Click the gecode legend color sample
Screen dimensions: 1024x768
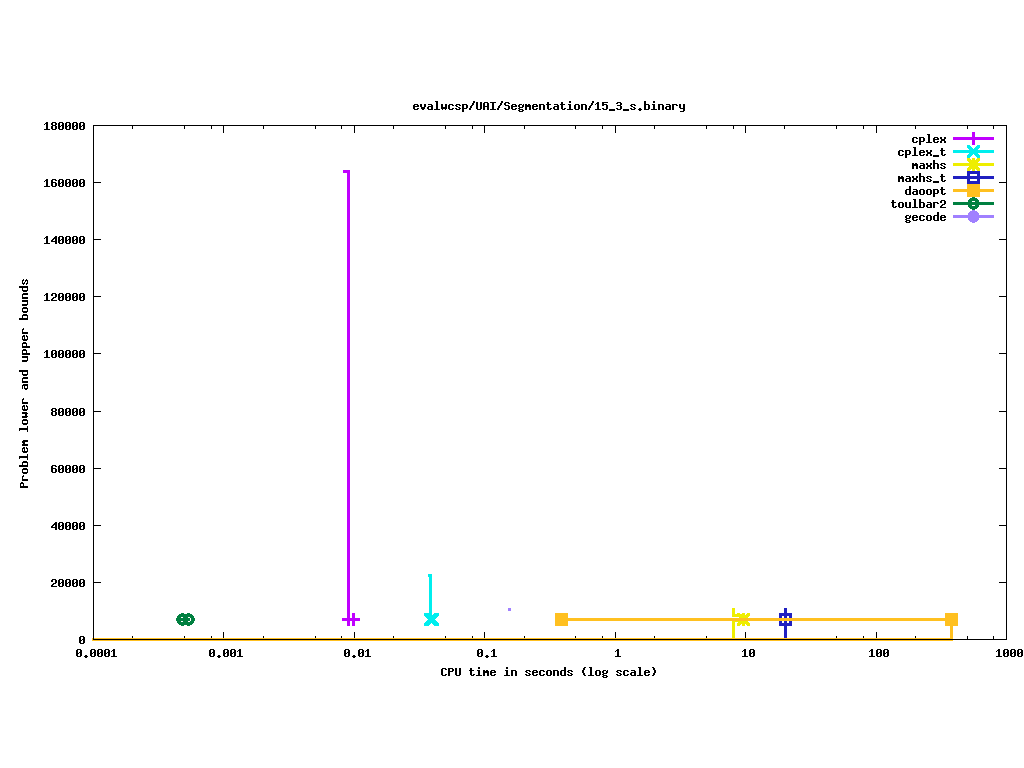coord(973,217)
